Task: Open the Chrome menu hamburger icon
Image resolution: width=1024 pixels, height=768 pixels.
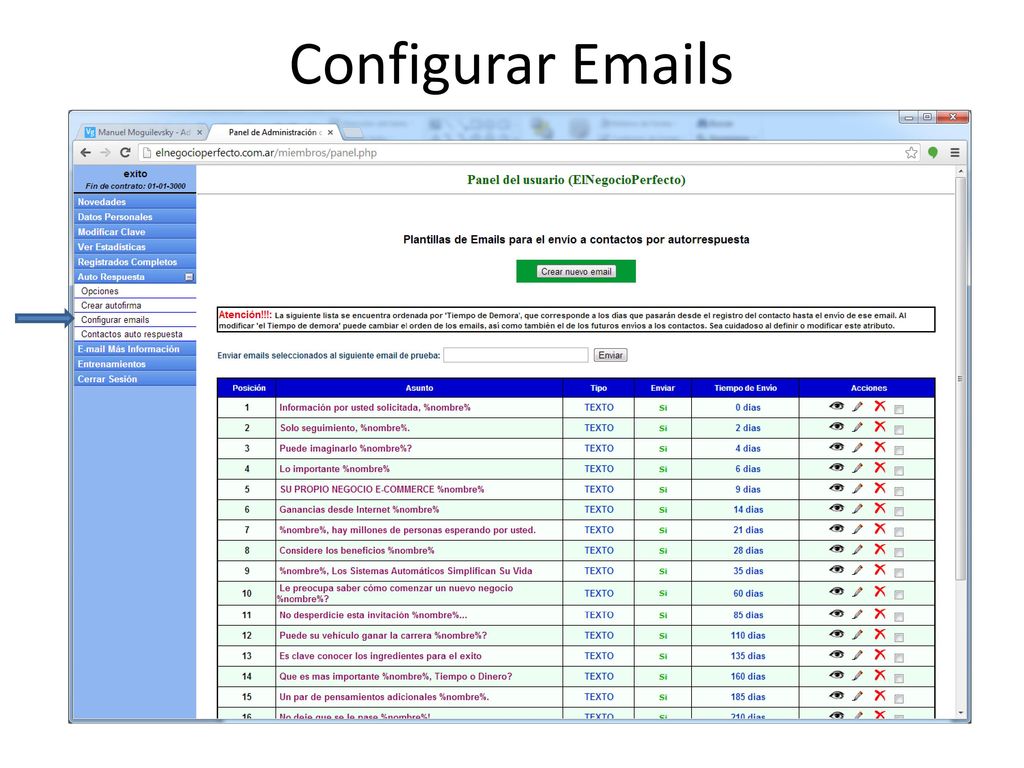Action: [955, 153]
